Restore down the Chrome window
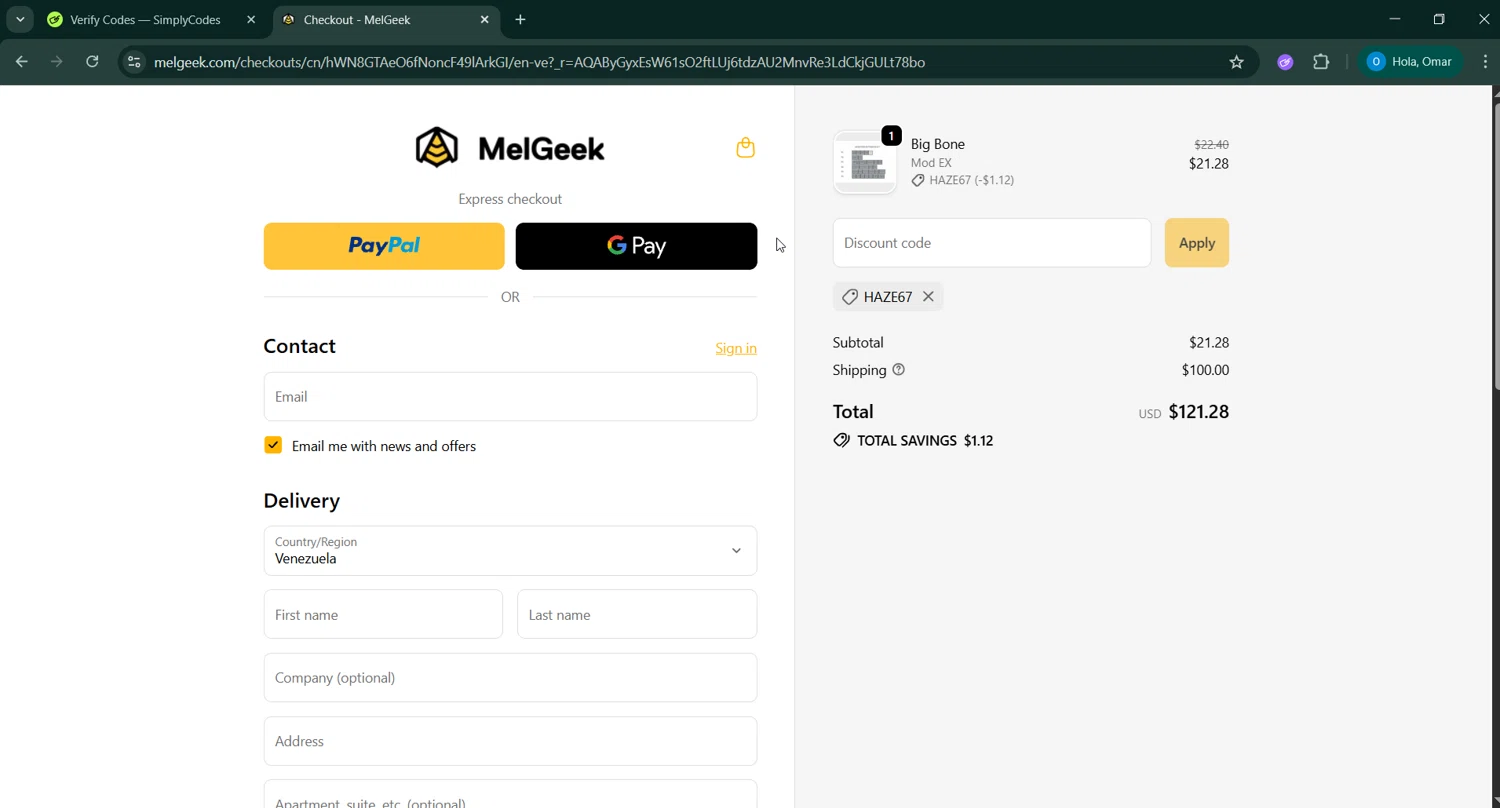The height and width of the screenshot is (808, 1500). (1439, 19)
